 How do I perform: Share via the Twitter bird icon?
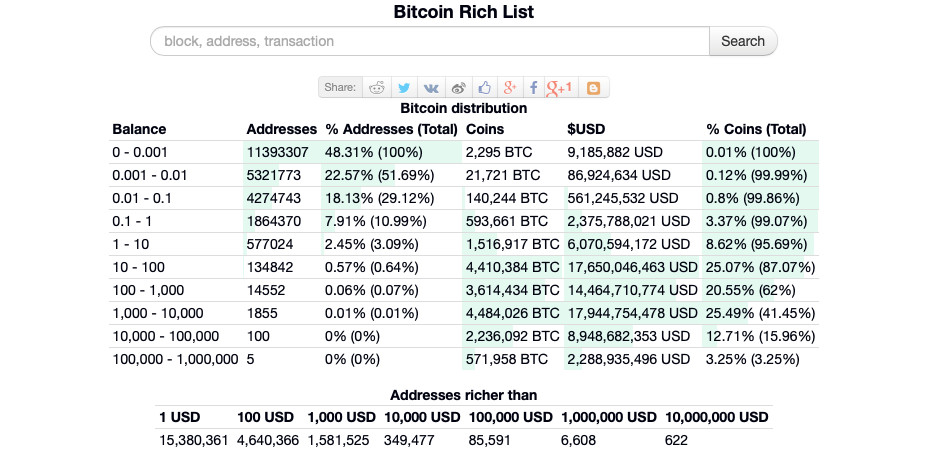[x=404, y=88]
